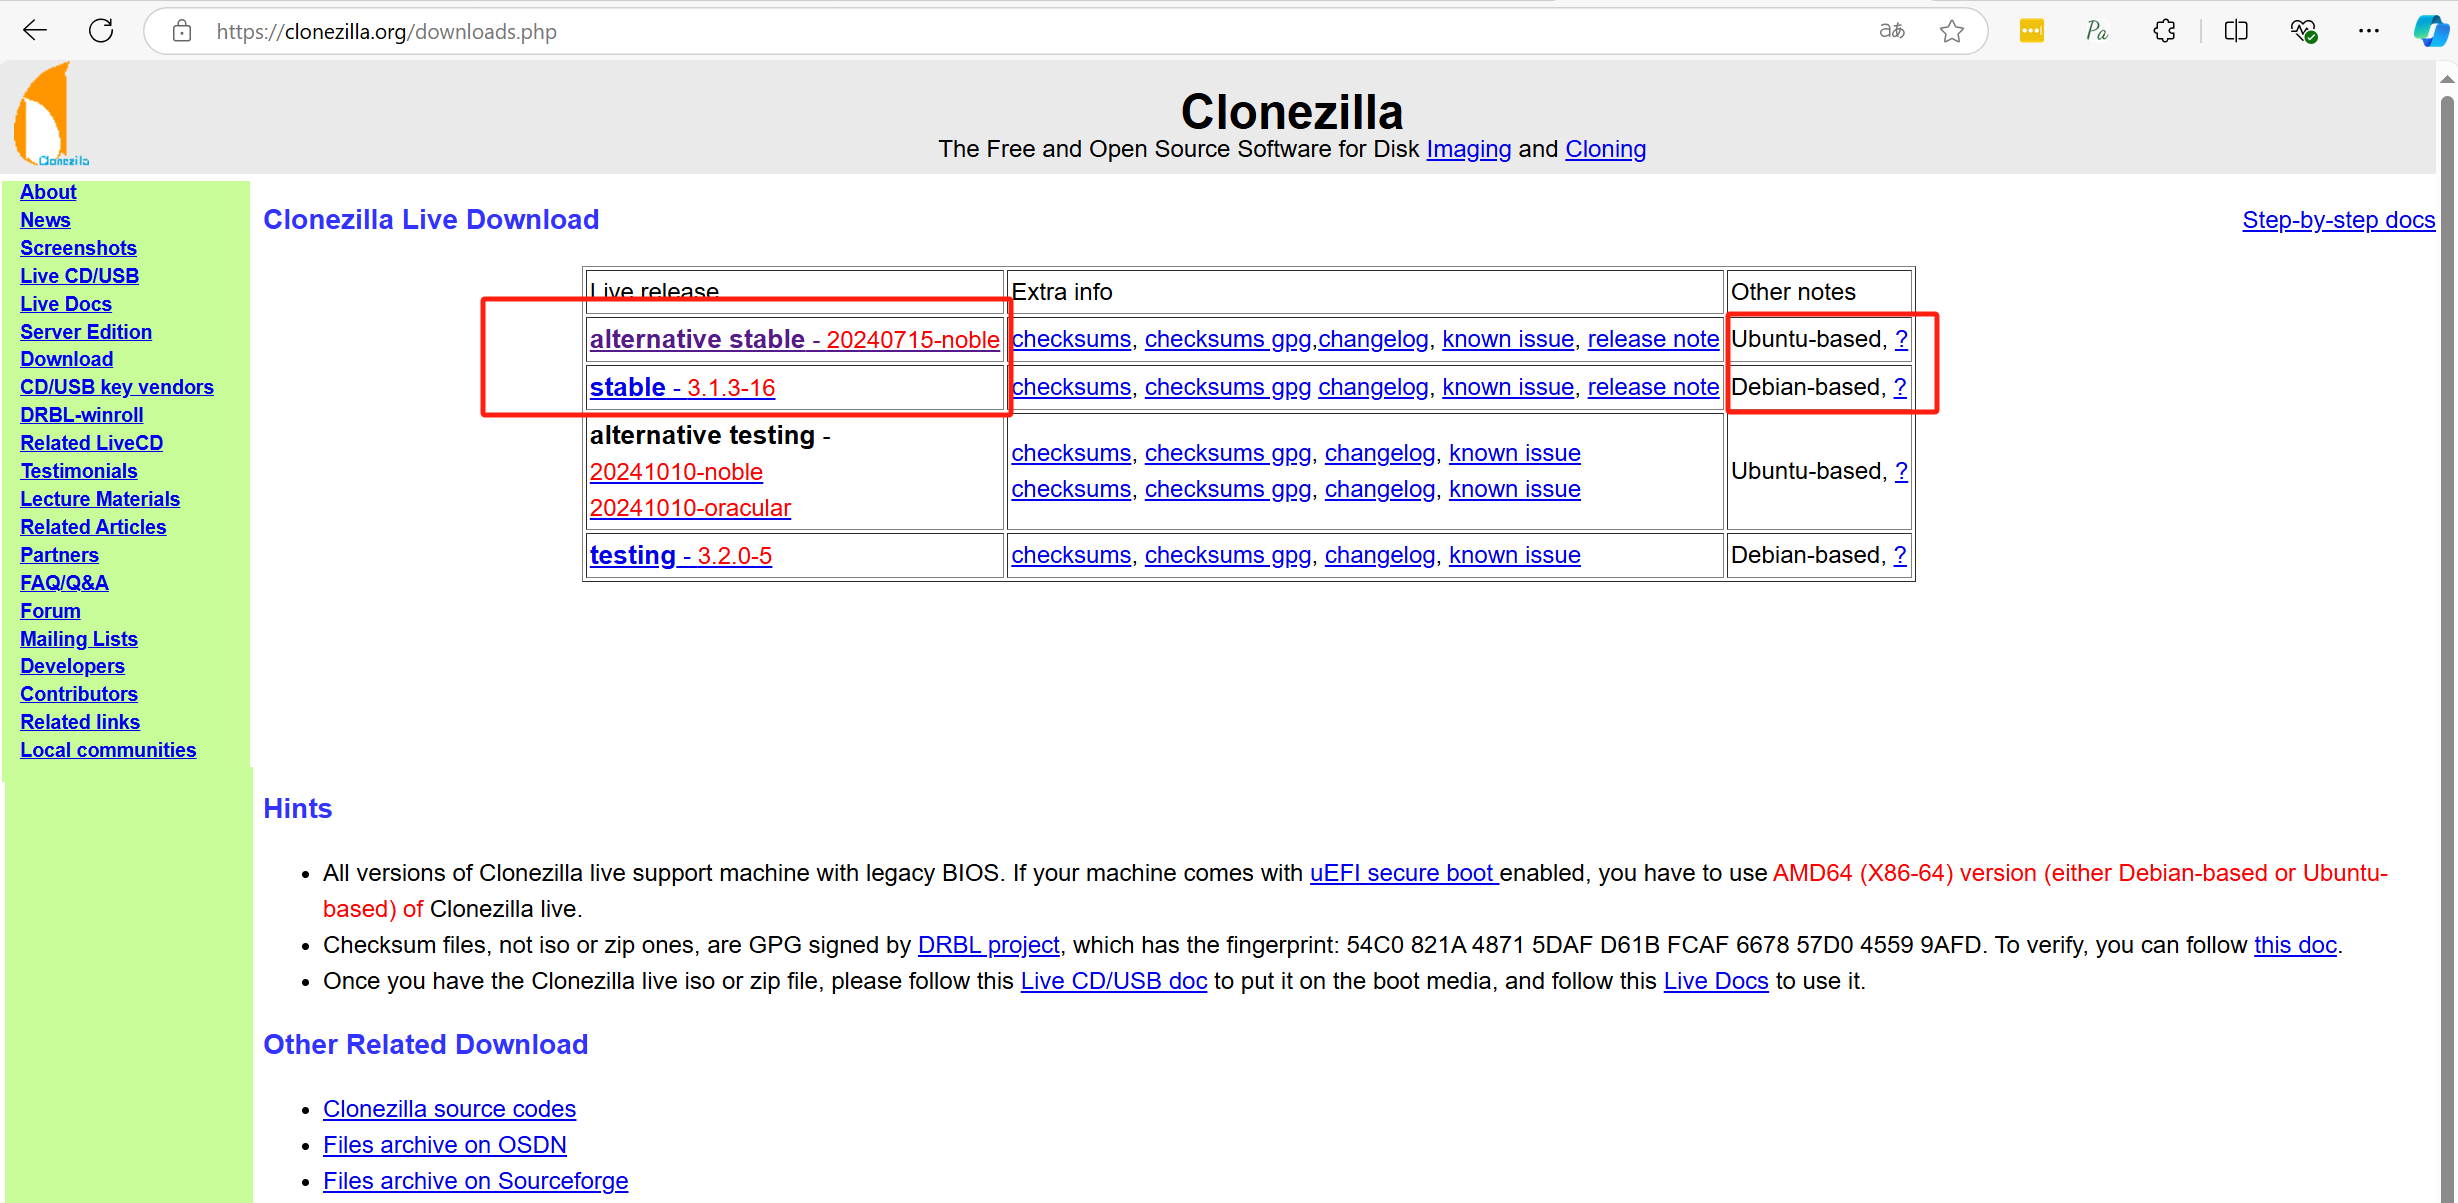Open Files archive on OSDN
This screenshot has height=1203, width=2458.
point(444,1145)
